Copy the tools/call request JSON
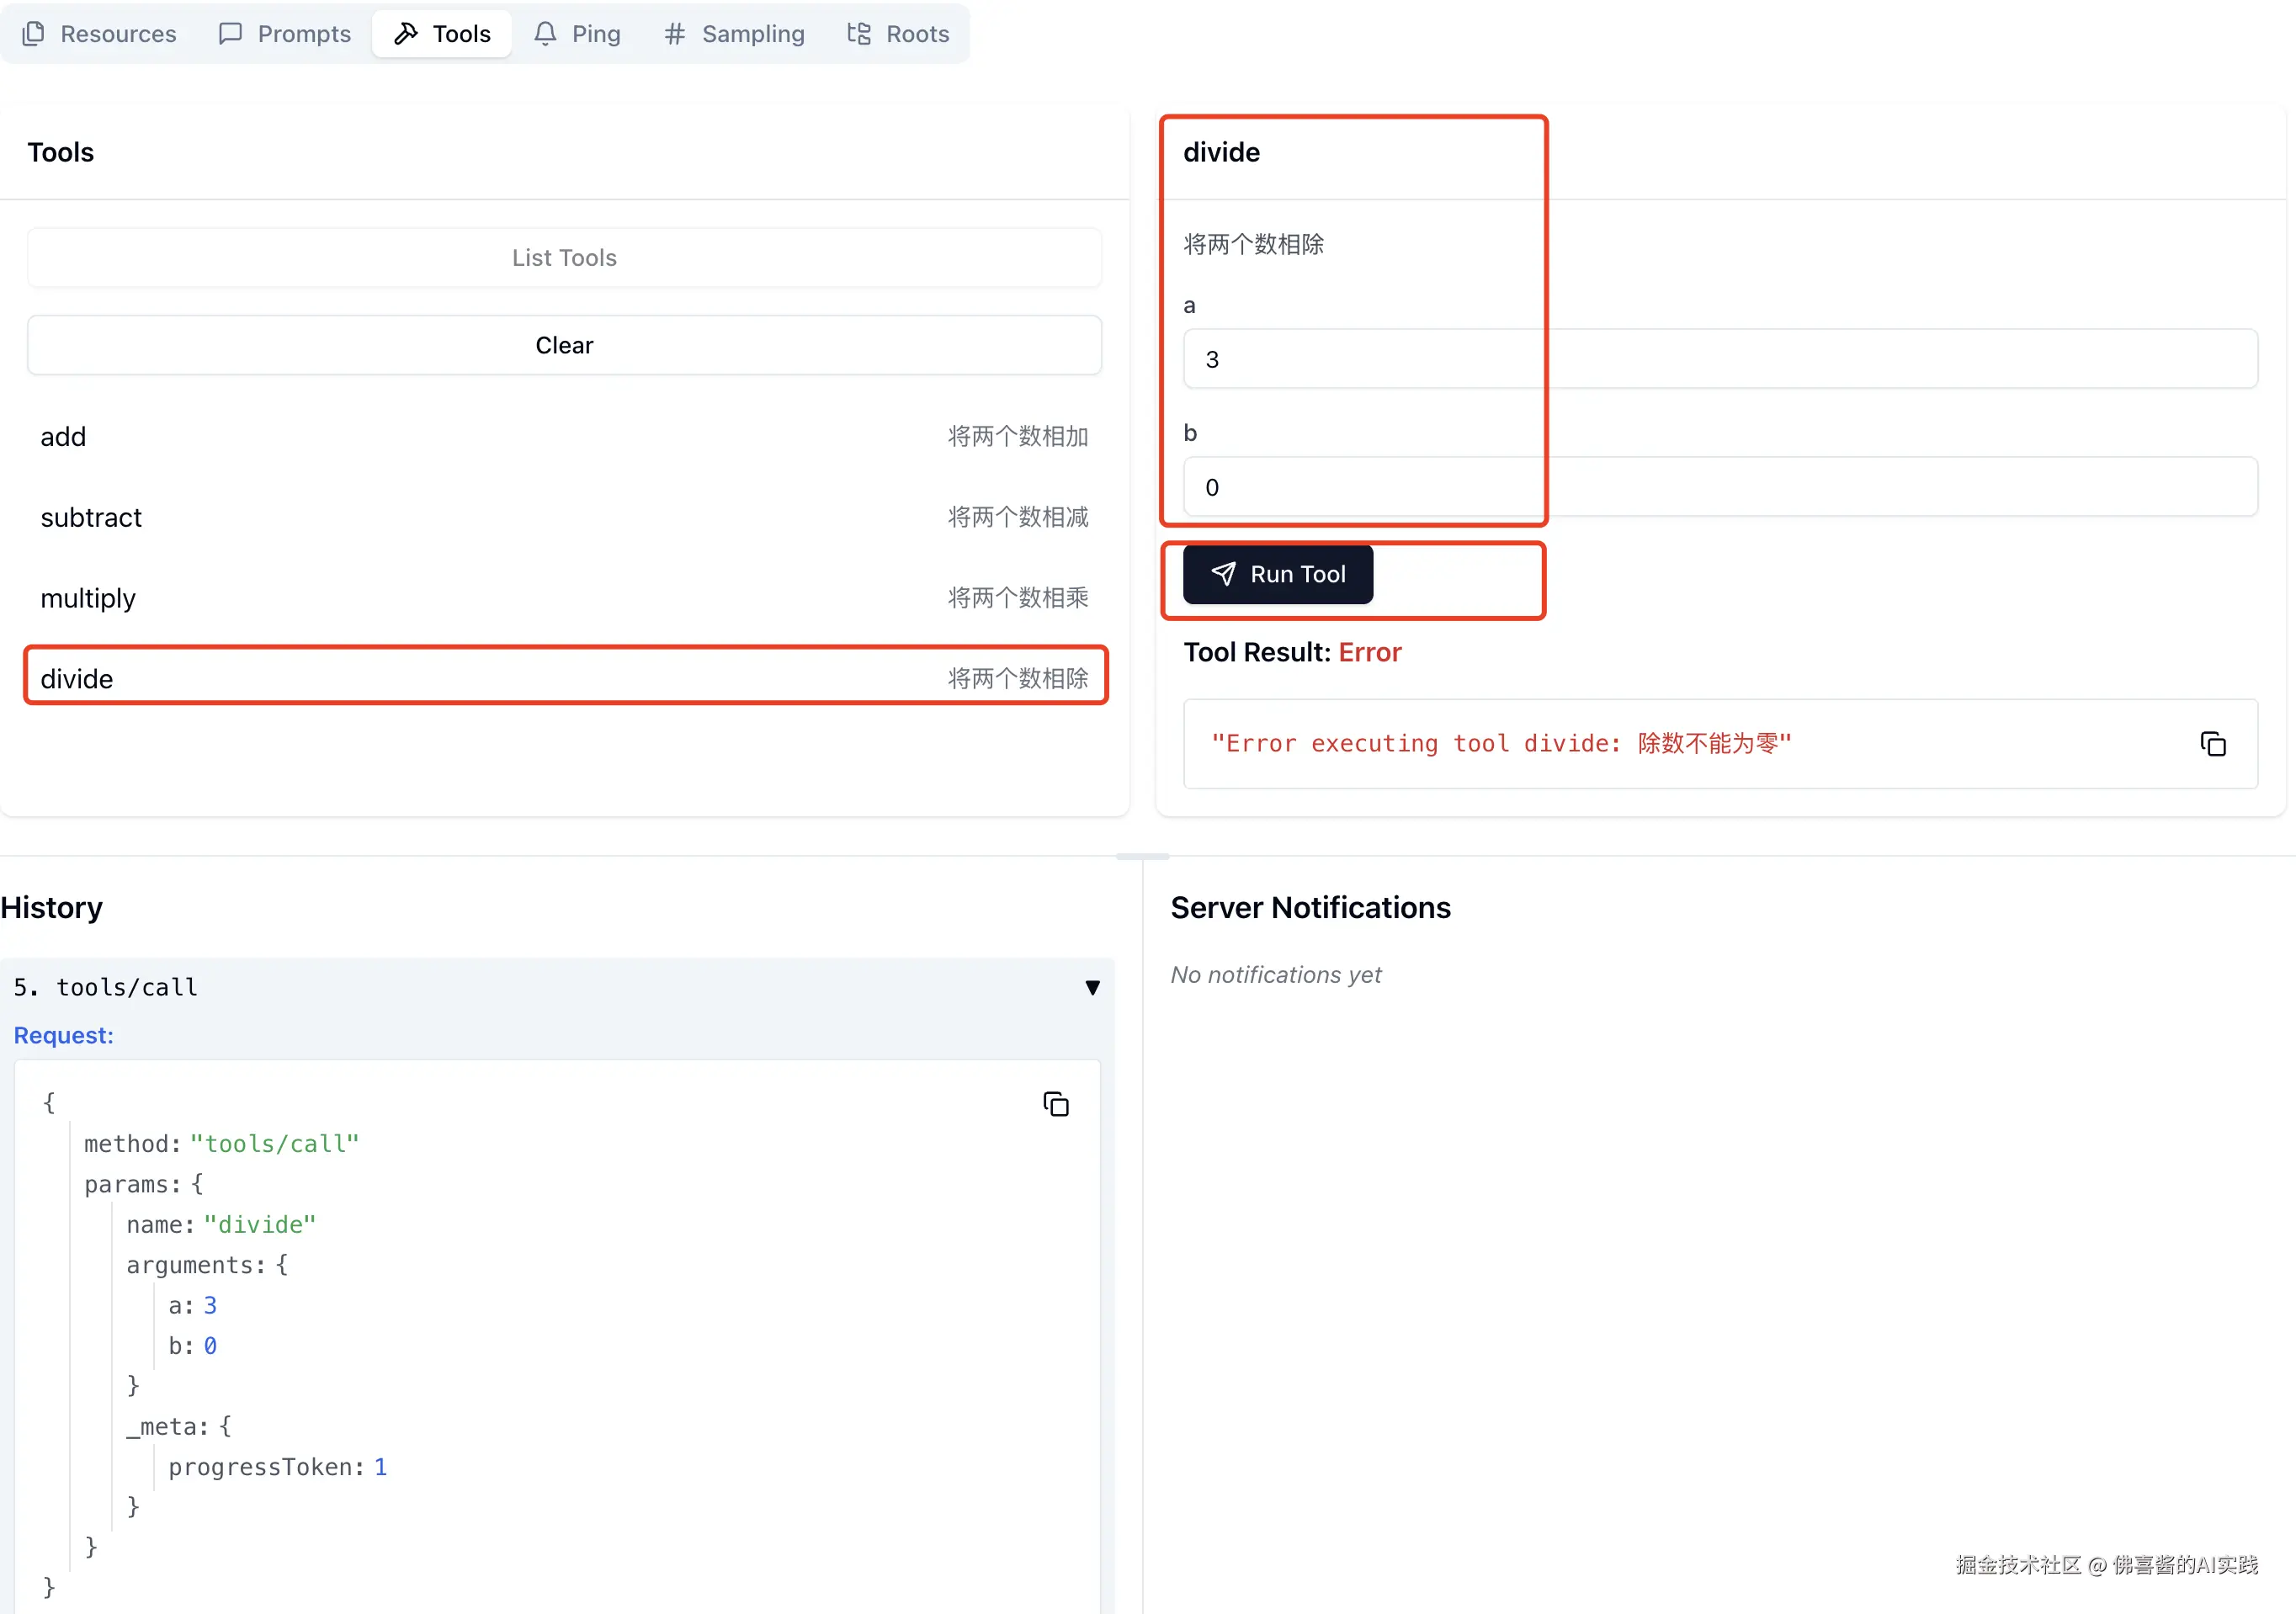The image size is (2296, 1614). click(x=1055, y=1104)
